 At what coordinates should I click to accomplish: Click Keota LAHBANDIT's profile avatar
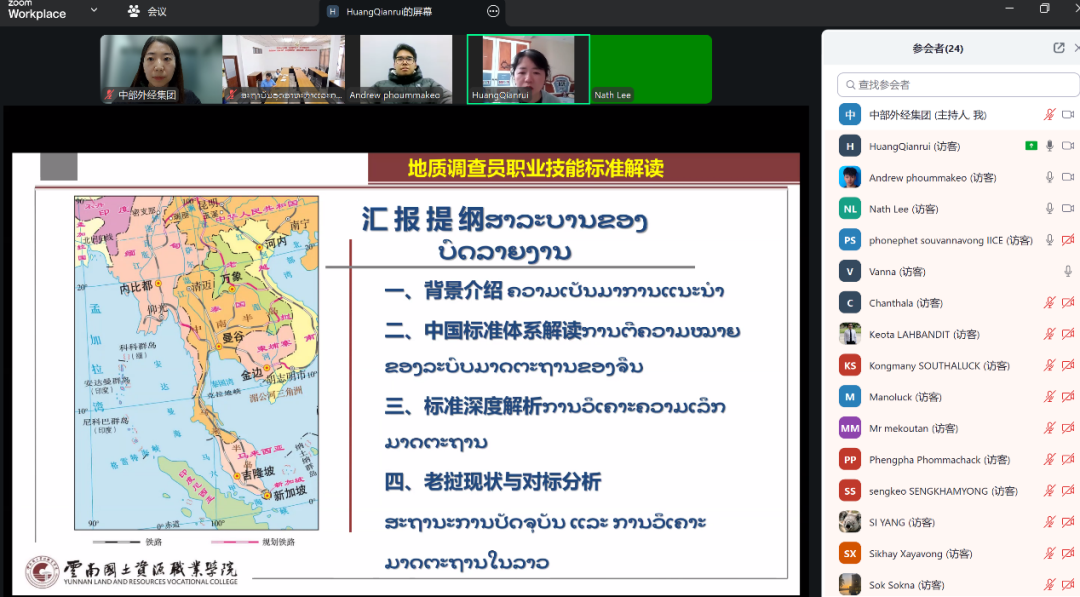(x=849, y=333)
